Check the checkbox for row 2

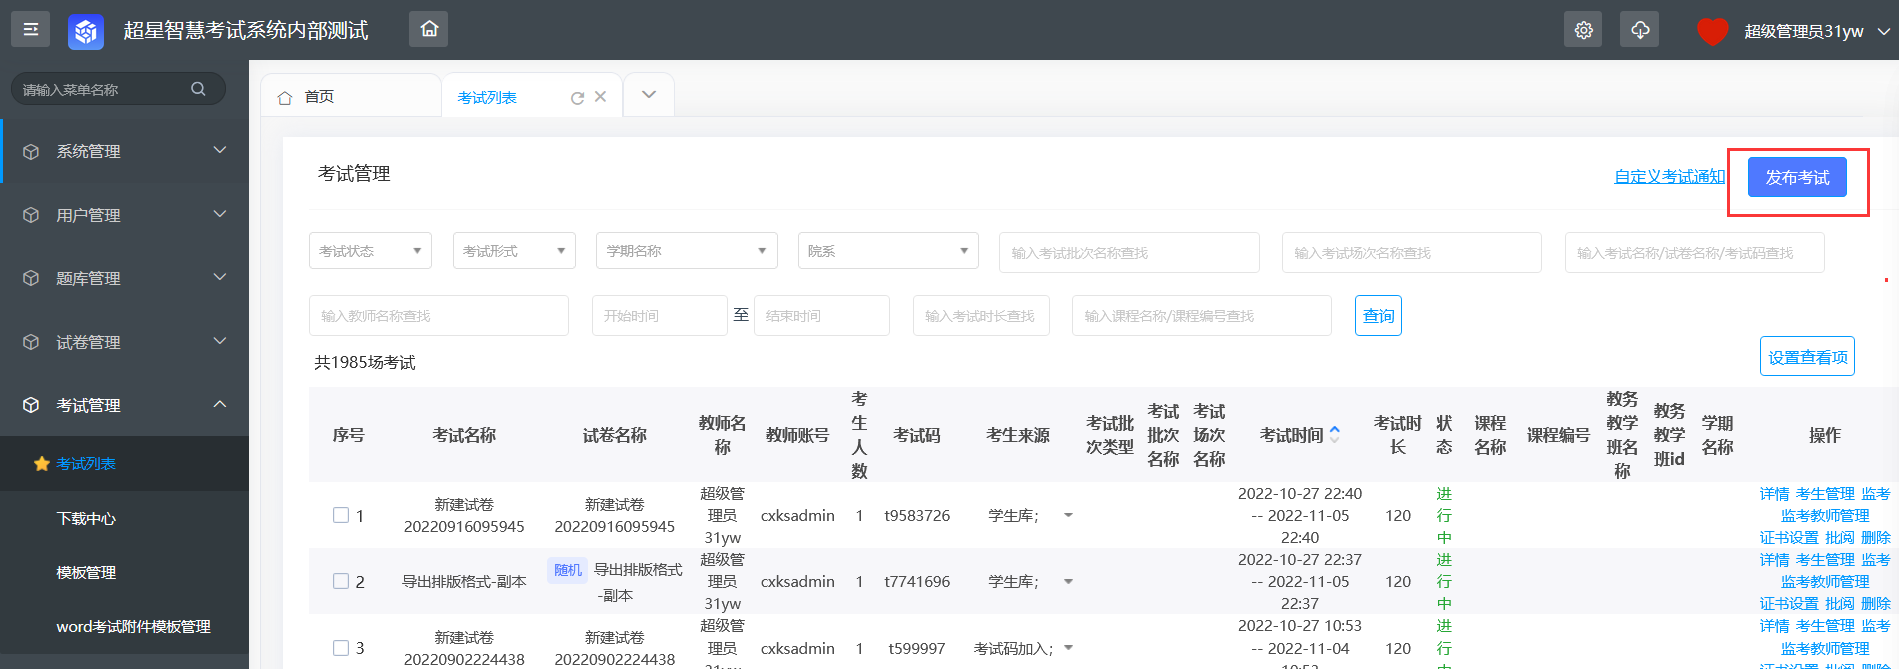point(341,581)
